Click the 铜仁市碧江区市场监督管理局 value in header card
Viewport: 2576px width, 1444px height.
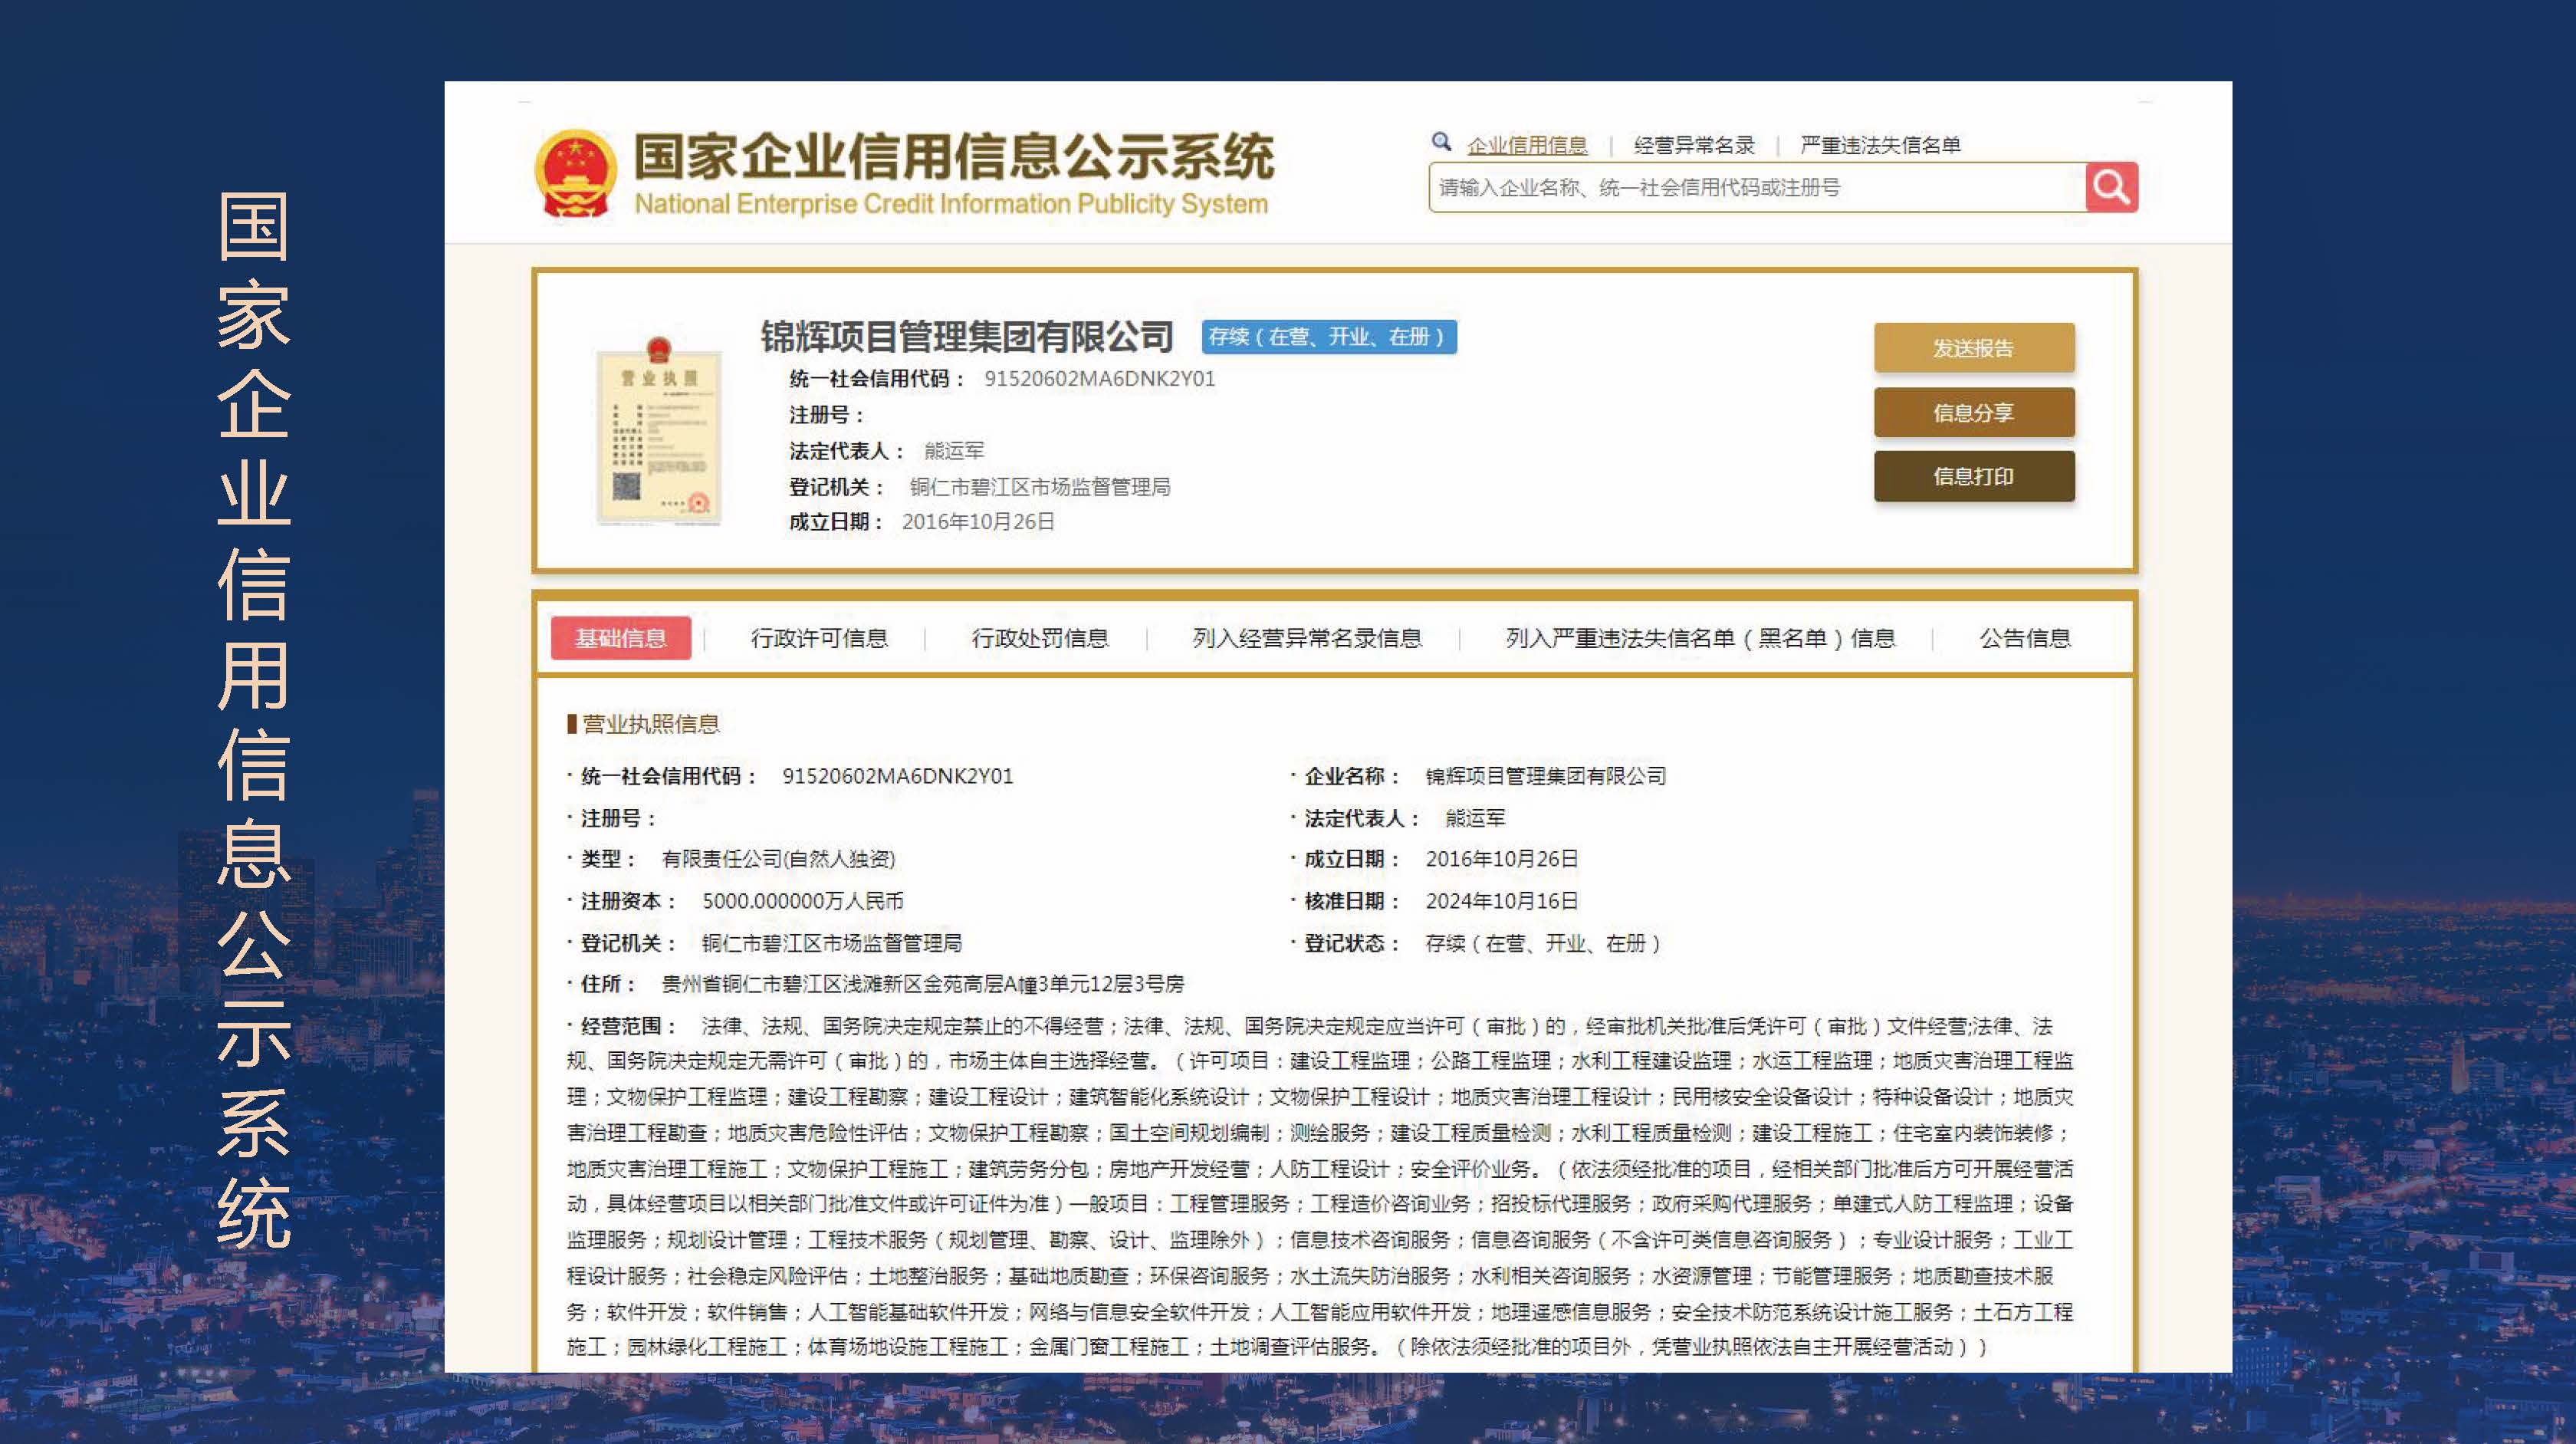[x=1040, y=487]
